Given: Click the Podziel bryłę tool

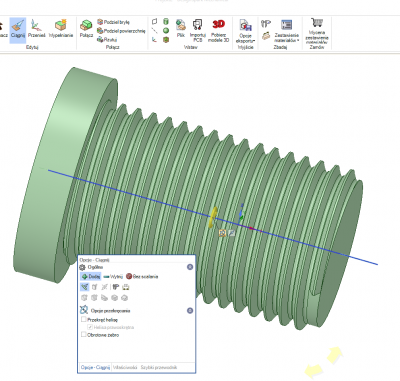Looking at the screenshot, I should click(113, 22).
